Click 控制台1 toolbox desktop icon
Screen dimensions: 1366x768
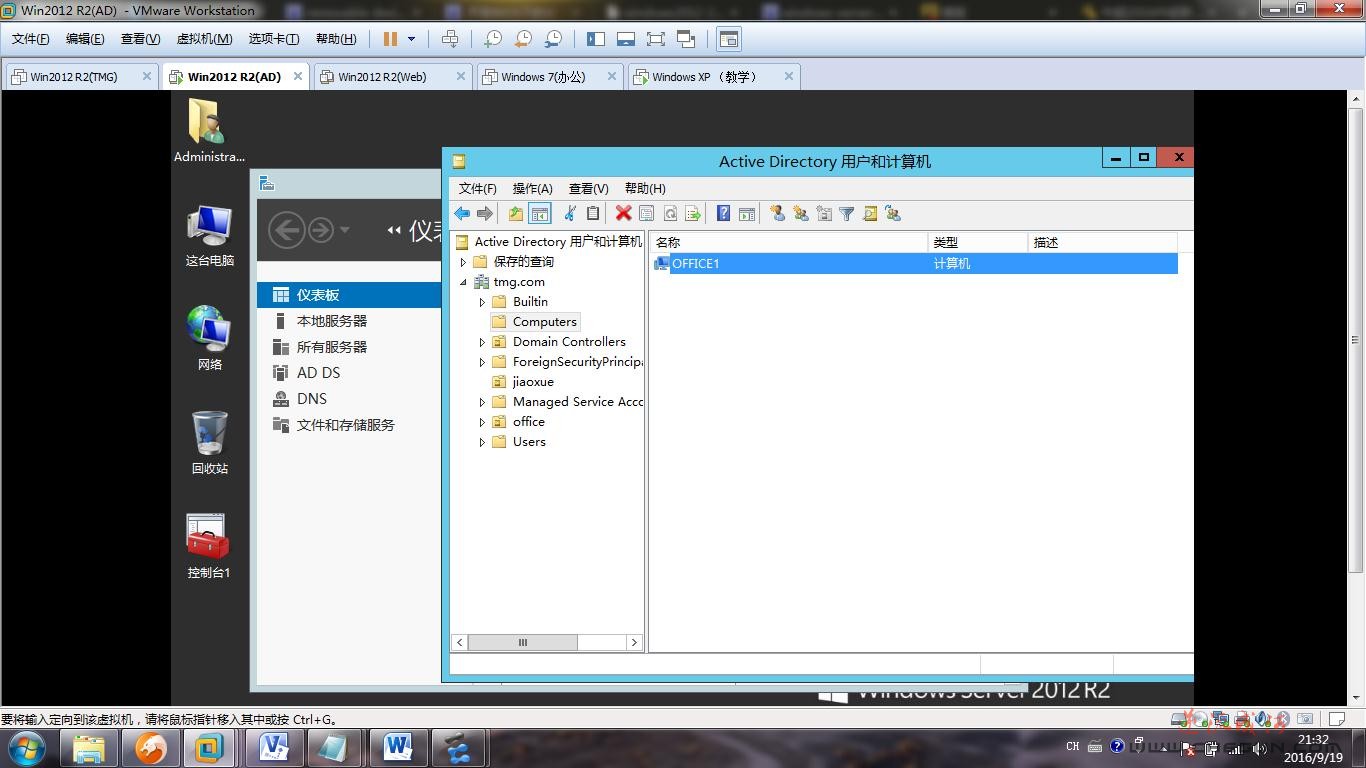(x=209, y=546)
